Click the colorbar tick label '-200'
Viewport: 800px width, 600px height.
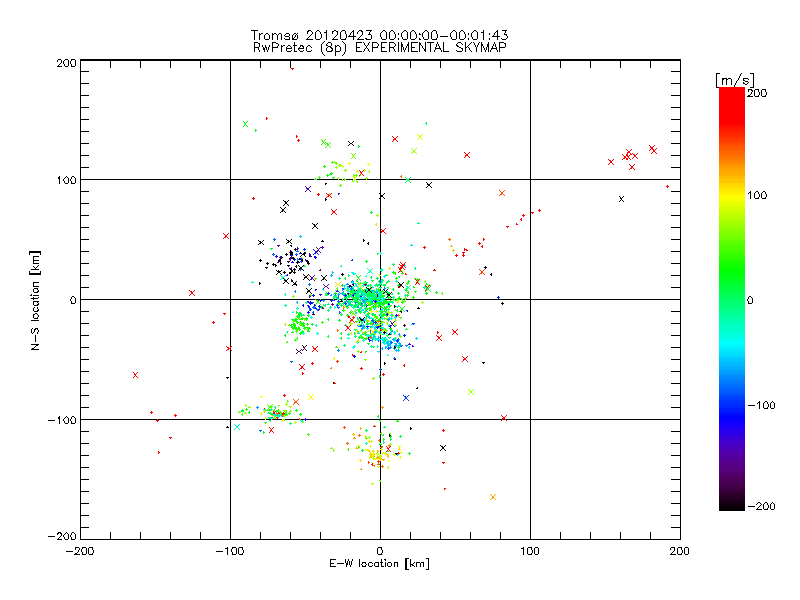click(x=761, y=506)
